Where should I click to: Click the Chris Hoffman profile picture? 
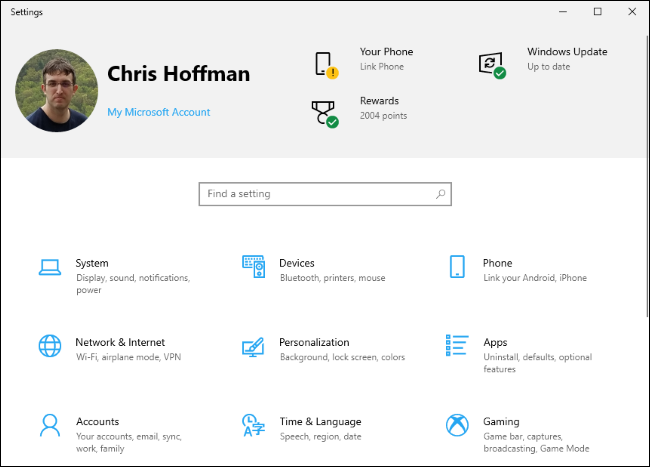point(57,90)
